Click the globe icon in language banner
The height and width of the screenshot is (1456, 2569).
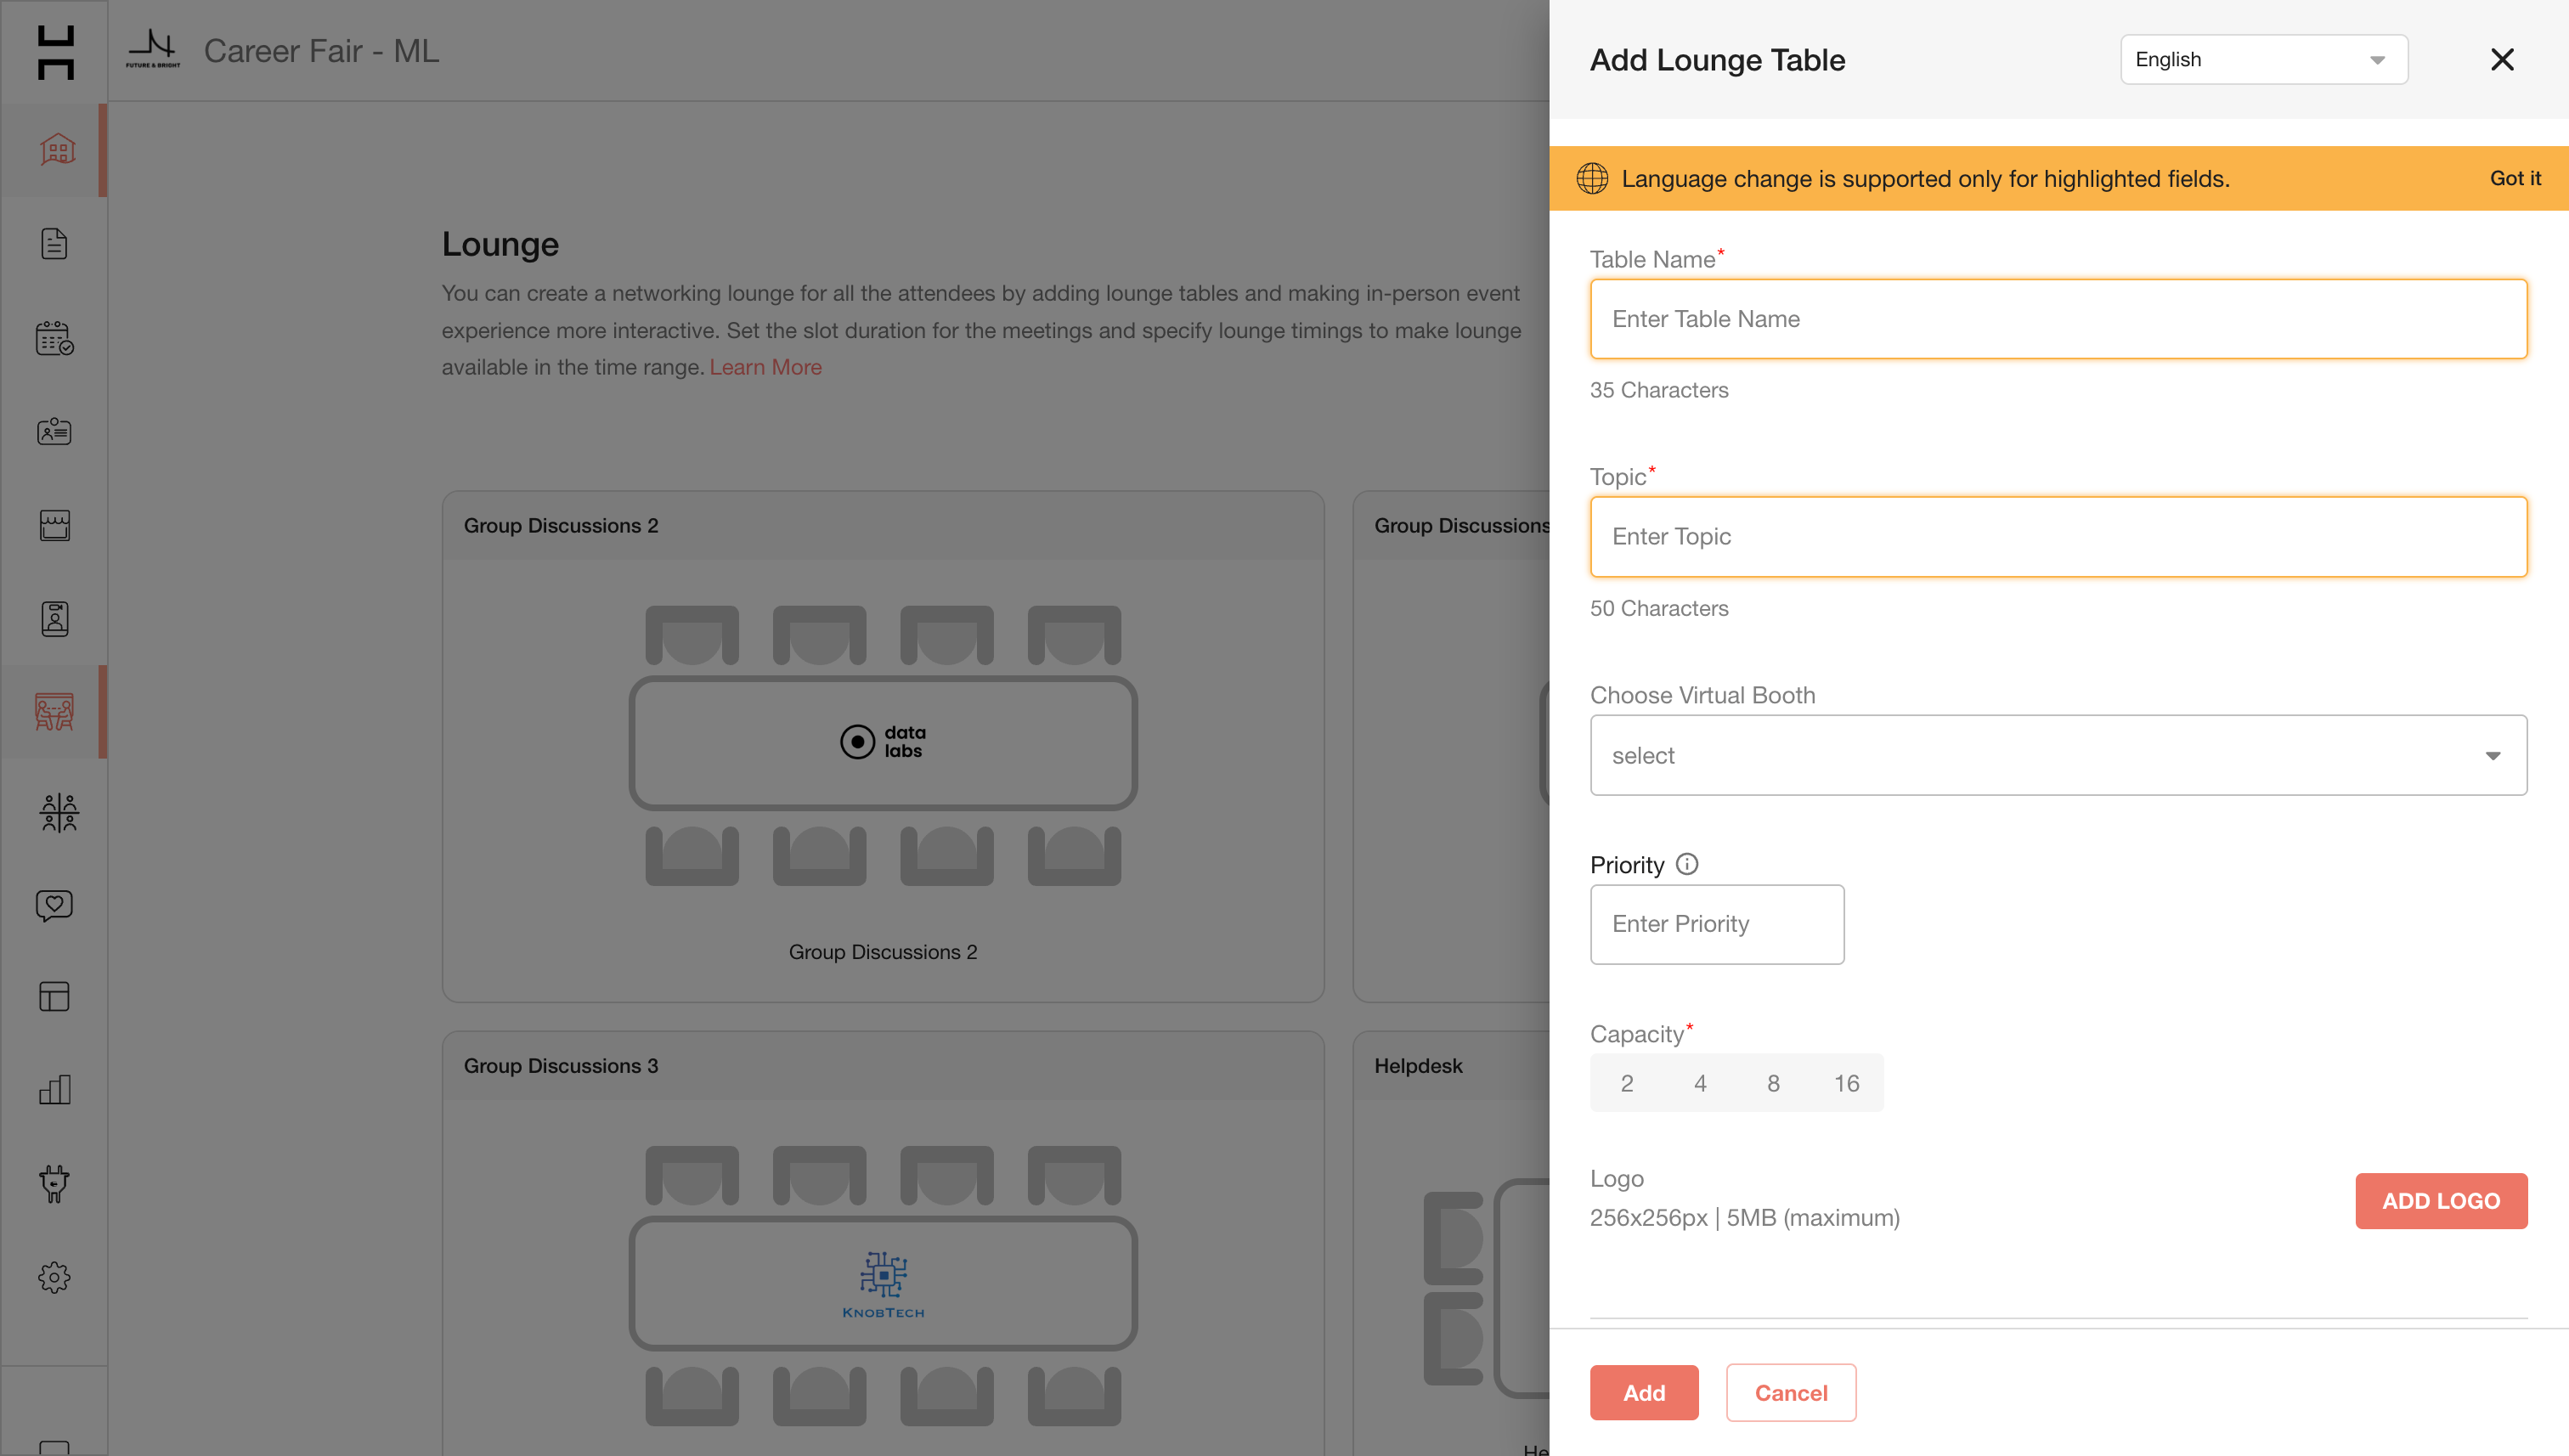click(x=1592, y=178)
